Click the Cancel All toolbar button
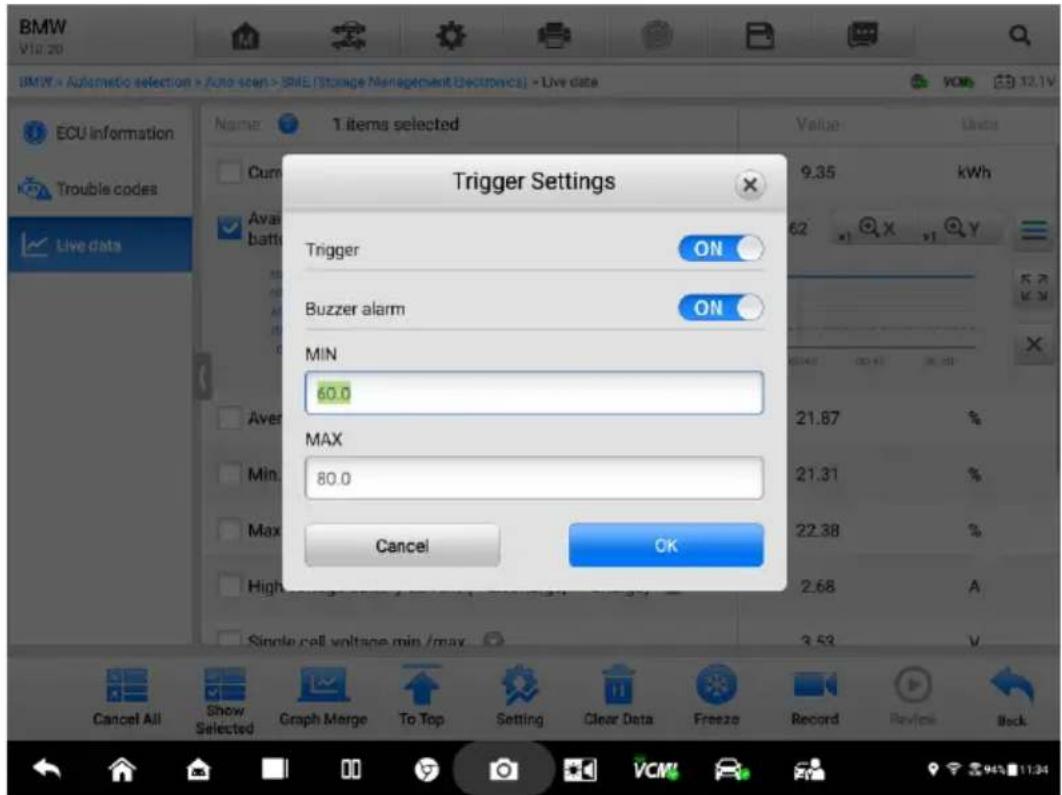Viewport: 1062px width, 795px height. pos(127,697)
